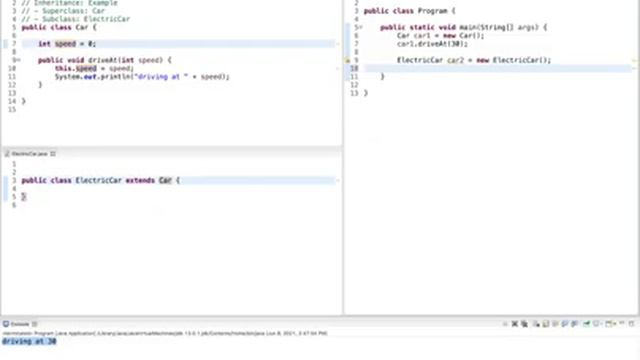Viewport: 640px width, 360px height.
Task: Click the warning marker on Program line 9
Action: click(348, 60)
